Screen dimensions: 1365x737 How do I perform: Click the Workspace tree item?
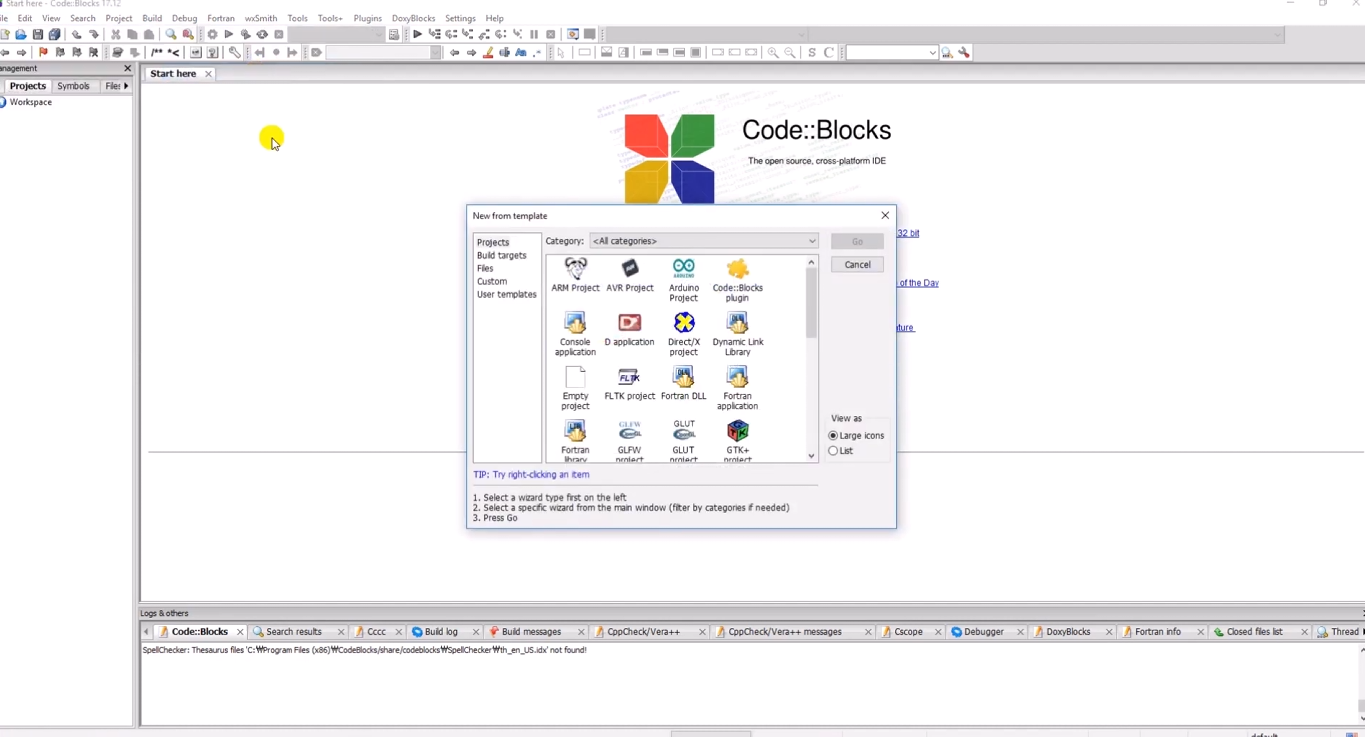point(31,102)
